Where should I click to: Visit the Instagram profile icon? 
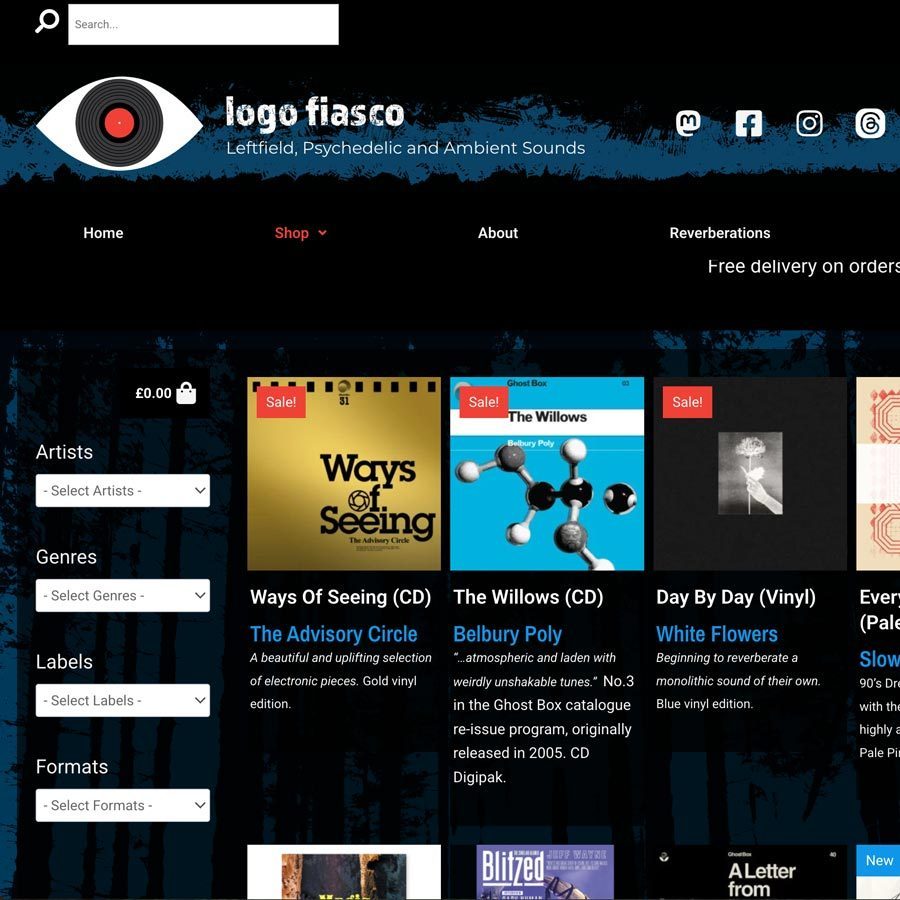coord(809,123)
